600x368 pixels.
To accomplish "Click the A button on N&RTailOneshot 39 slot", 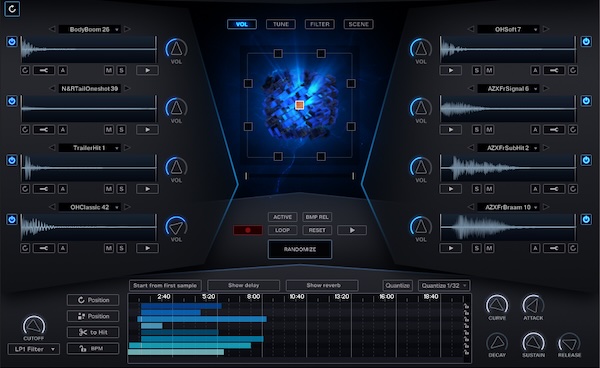I will click(63, 130).
